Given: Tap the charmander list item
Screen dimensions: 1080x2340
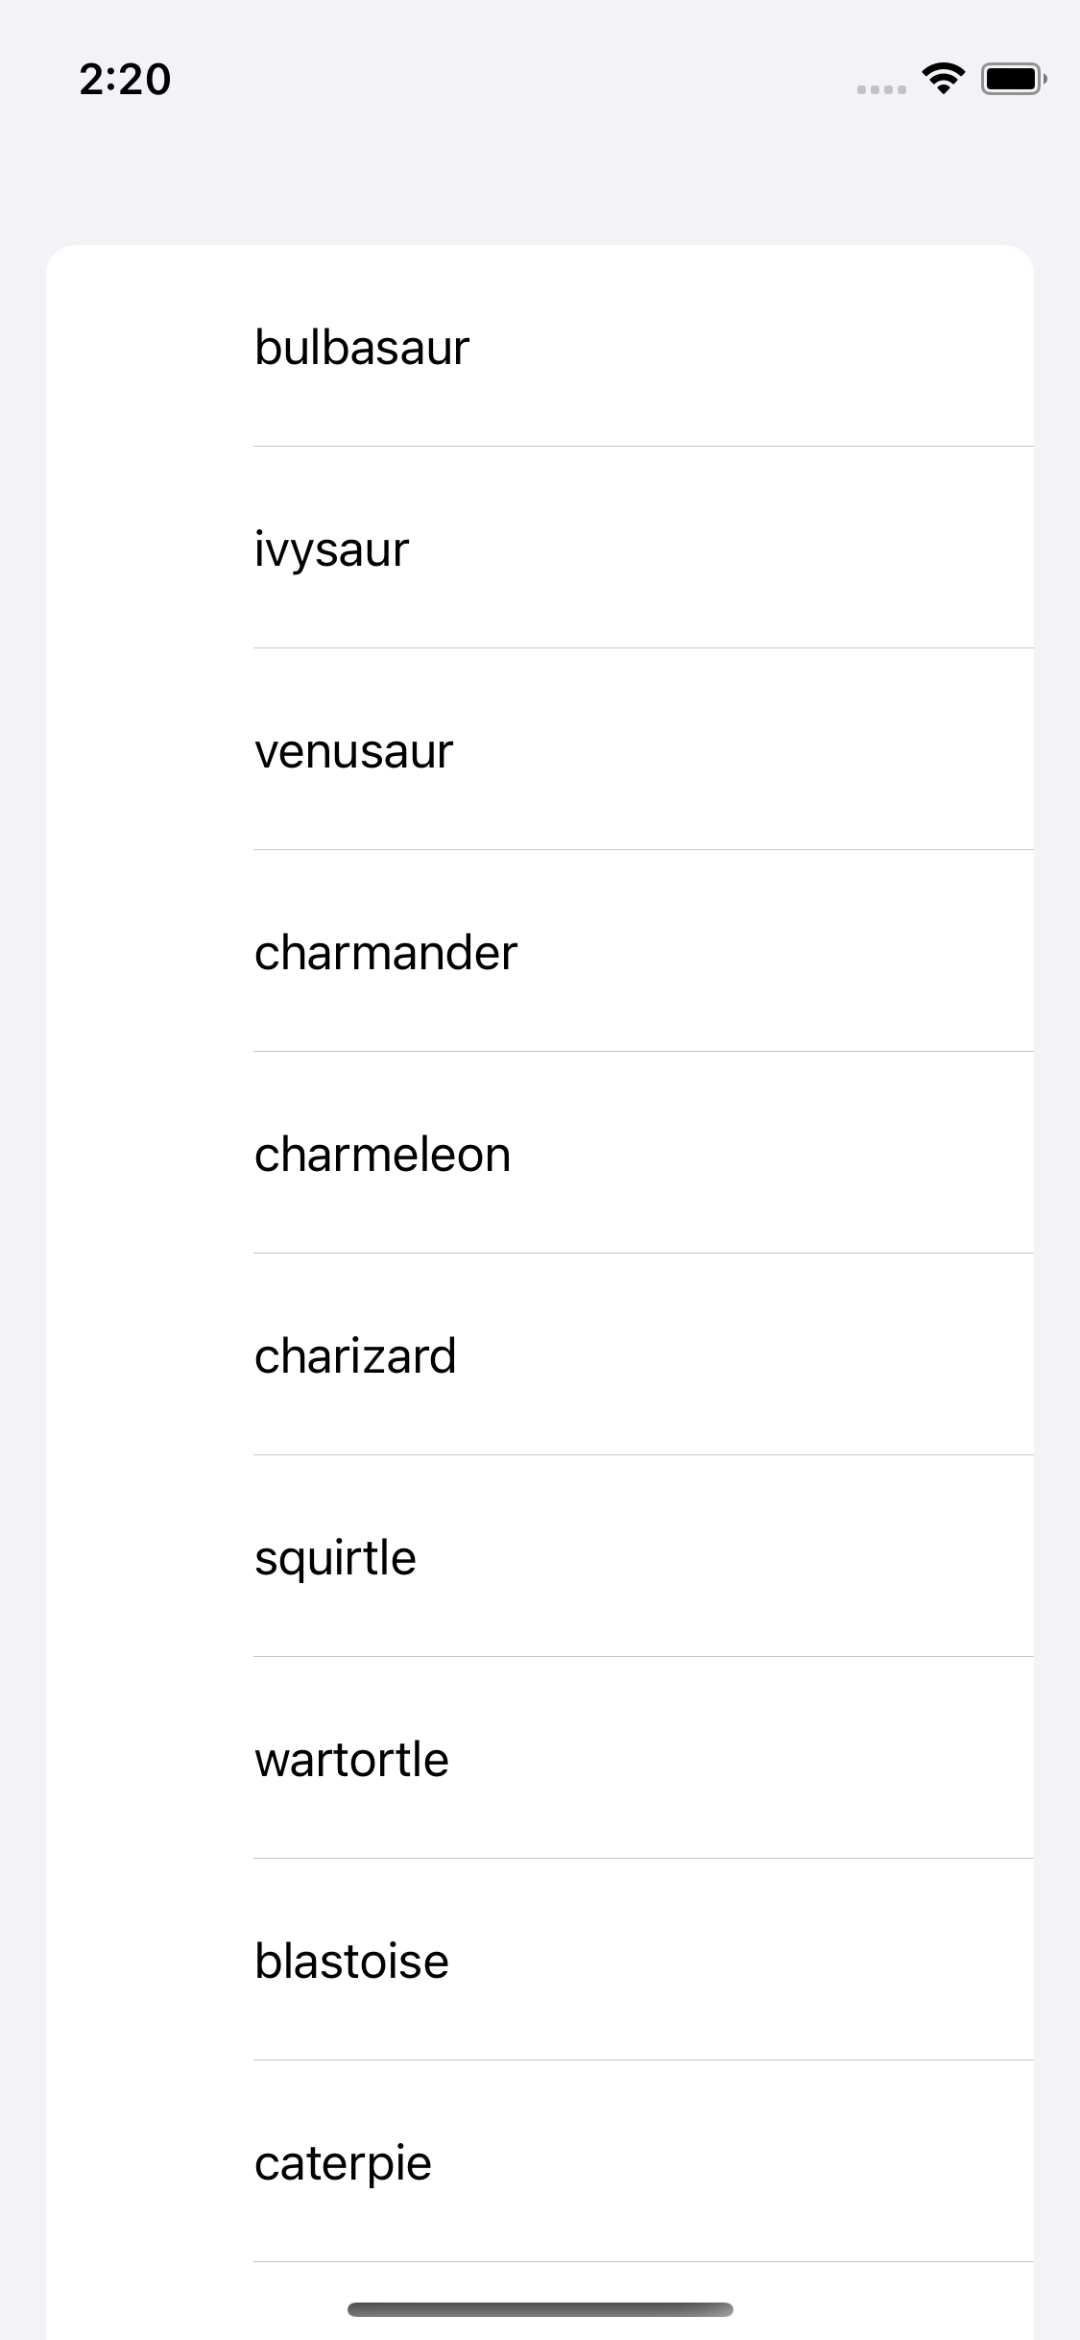Looking at the screenshot, I should coord(386,952).
